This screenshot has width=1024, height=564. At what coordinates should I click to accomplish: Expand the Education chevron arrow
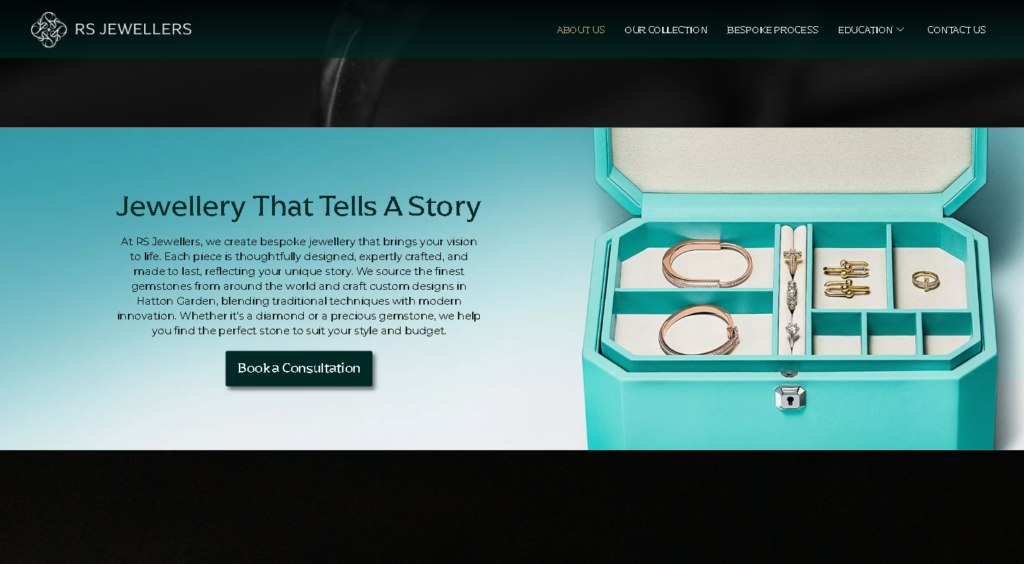pos(900,29)
